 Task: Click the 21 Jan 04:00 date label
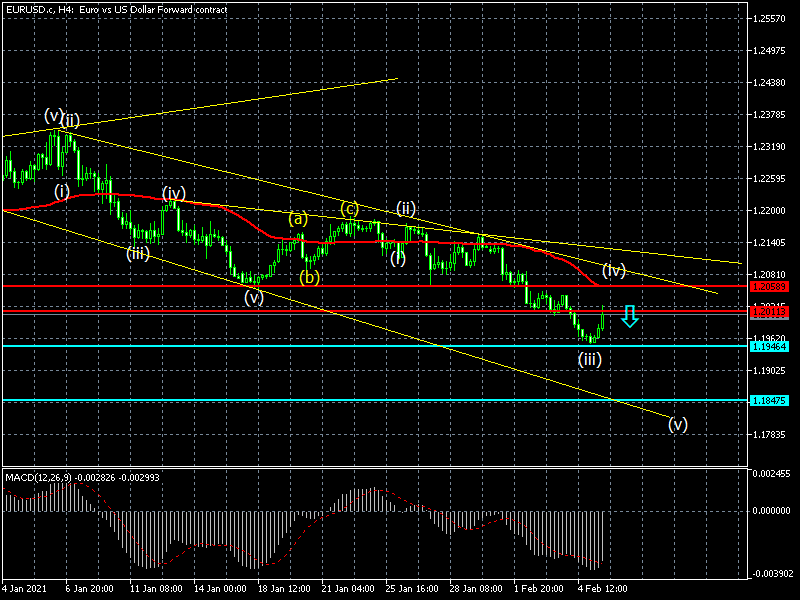(350, 590)
